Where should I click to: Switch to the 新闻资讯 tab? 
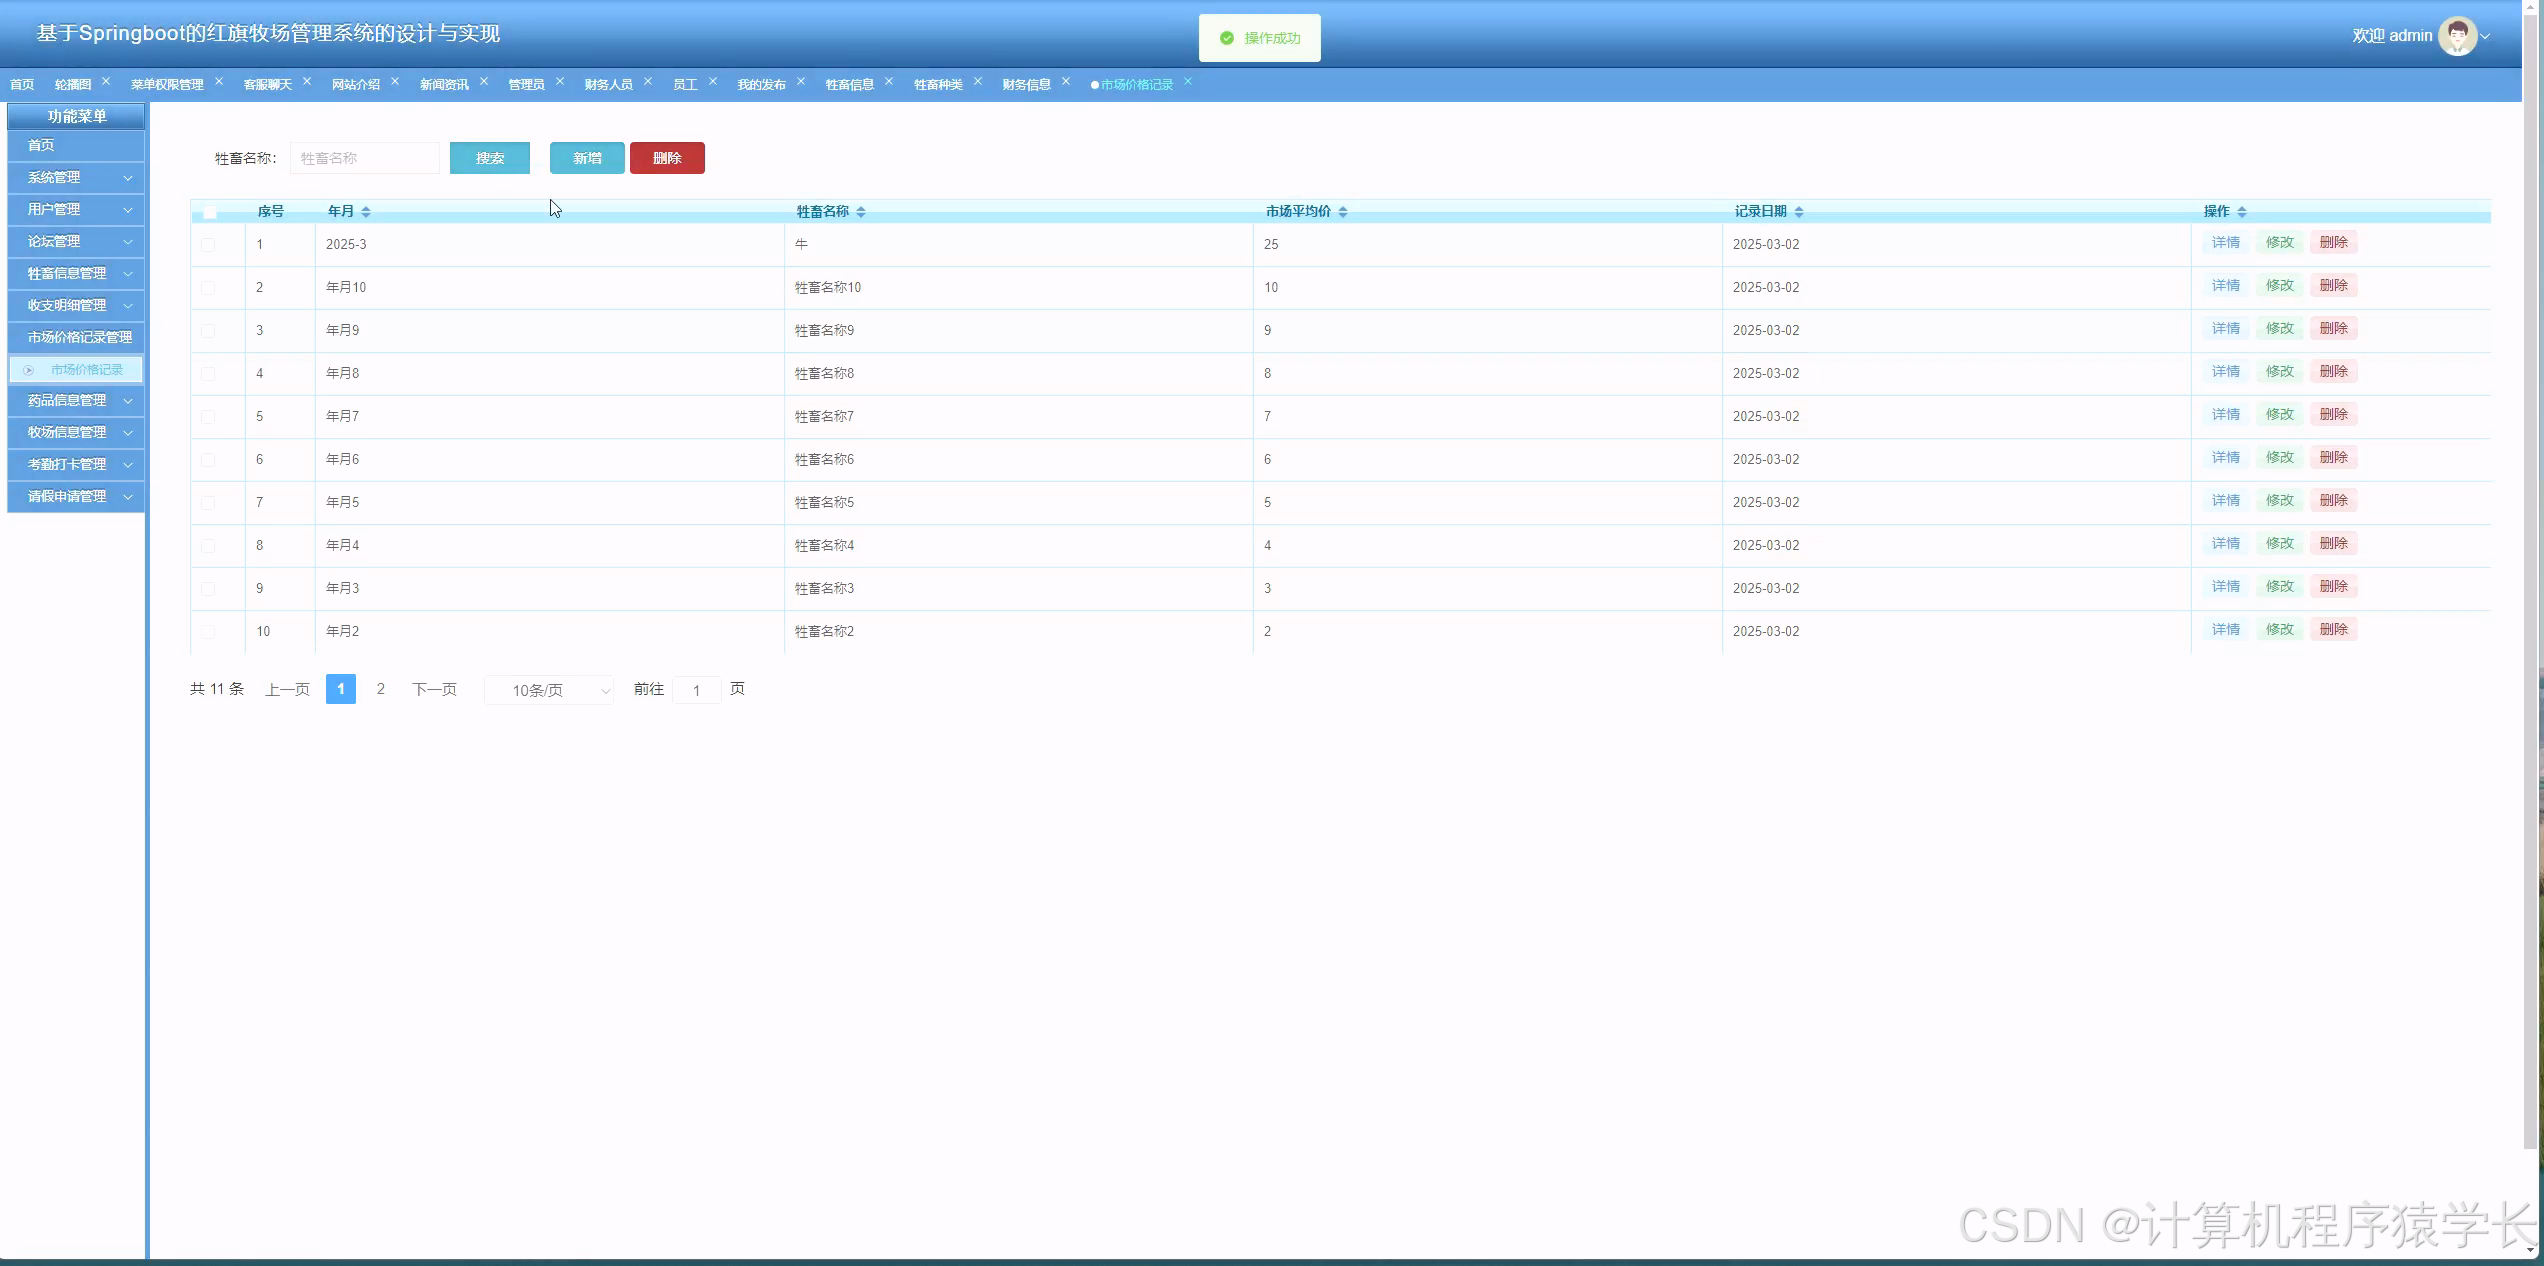444,85
